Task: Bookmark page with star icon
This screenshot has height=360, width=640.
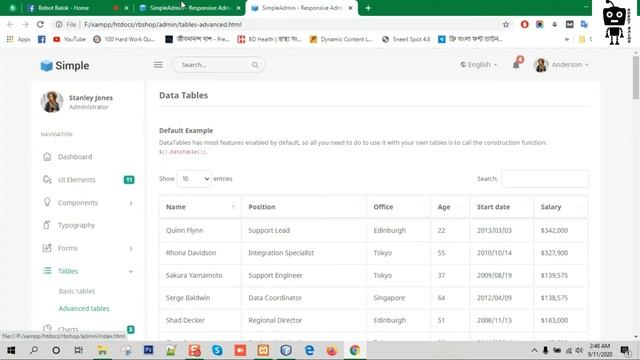Action: pos(506,24)
